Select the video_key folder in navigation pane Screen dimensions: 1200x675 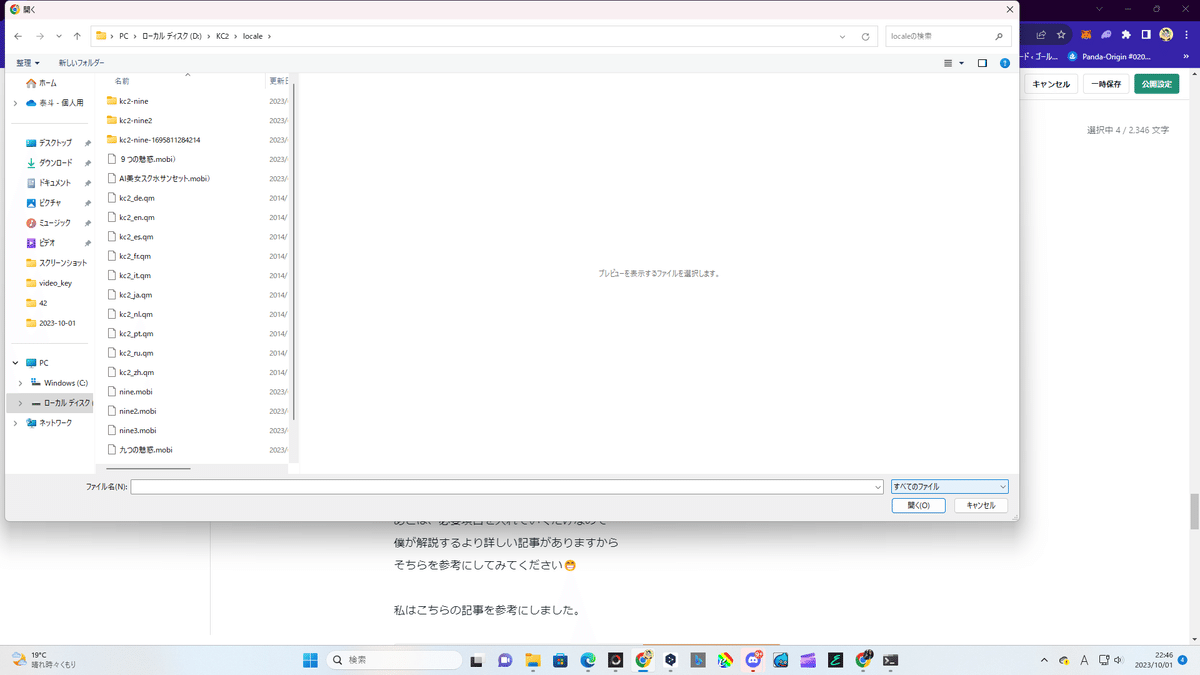tap(50, 283)
